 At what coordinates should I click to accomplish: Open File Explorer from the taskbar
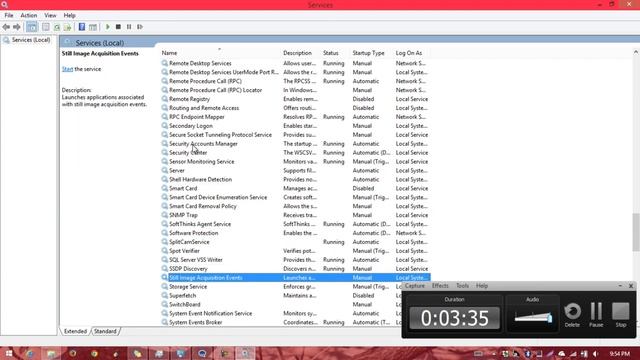point(51,353)
